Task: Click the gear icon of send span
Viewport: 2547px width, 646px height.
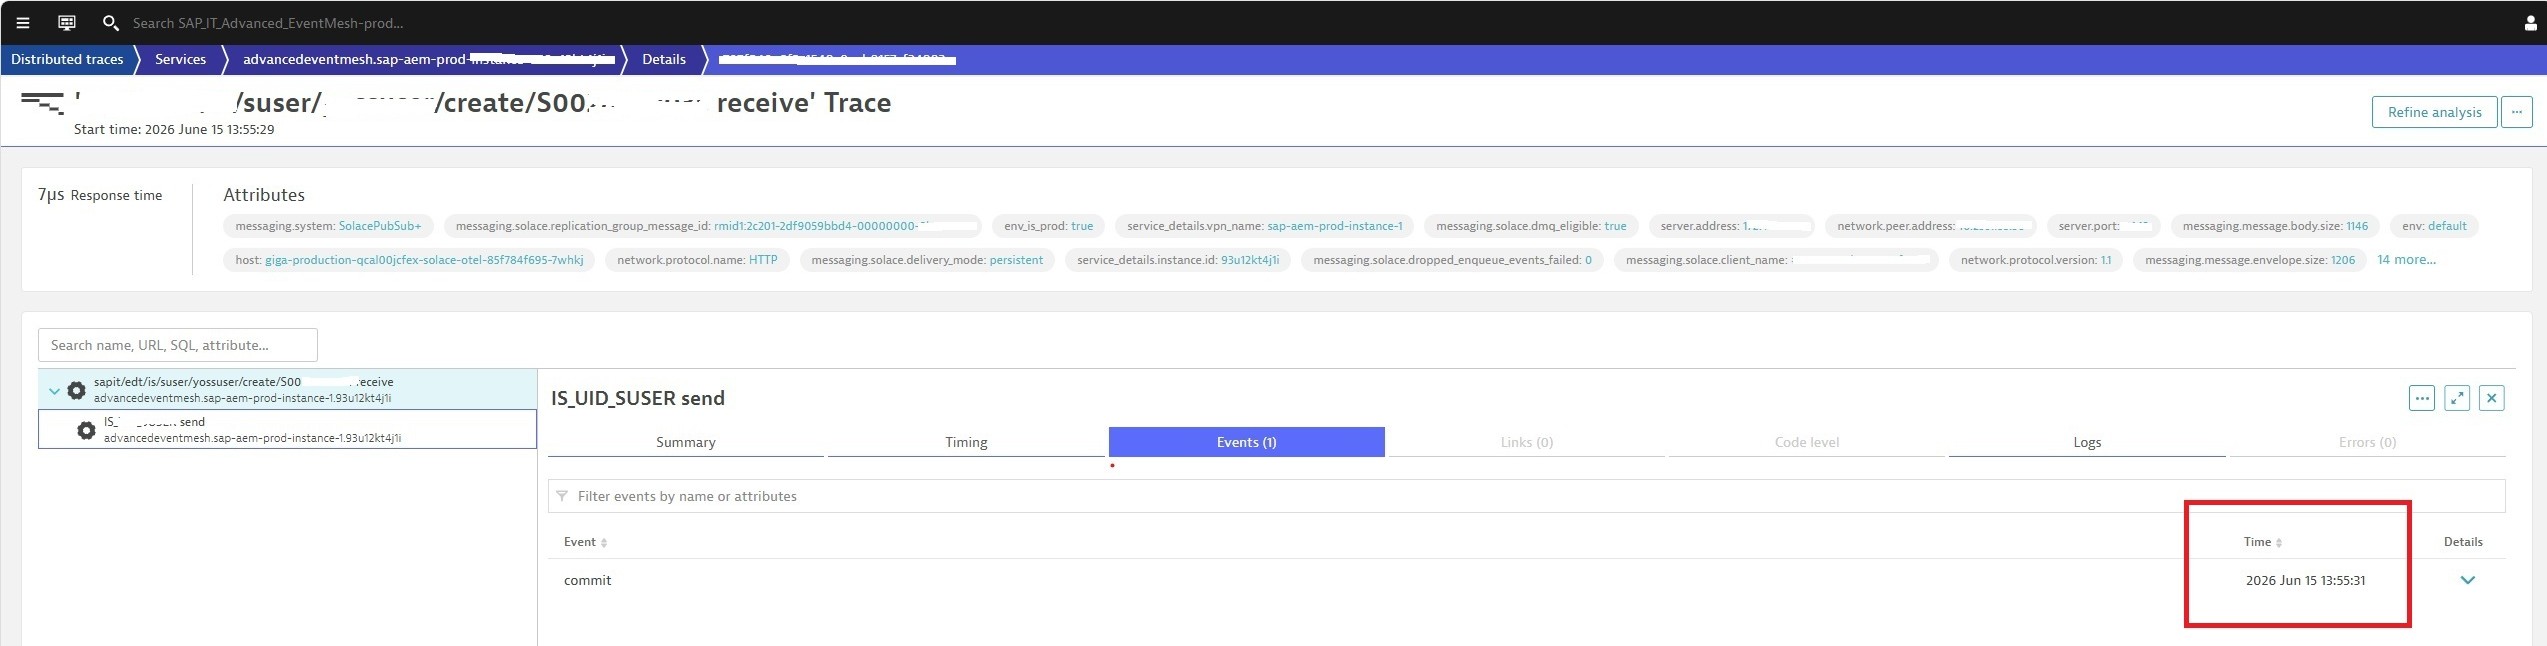Action: [86, 430]
